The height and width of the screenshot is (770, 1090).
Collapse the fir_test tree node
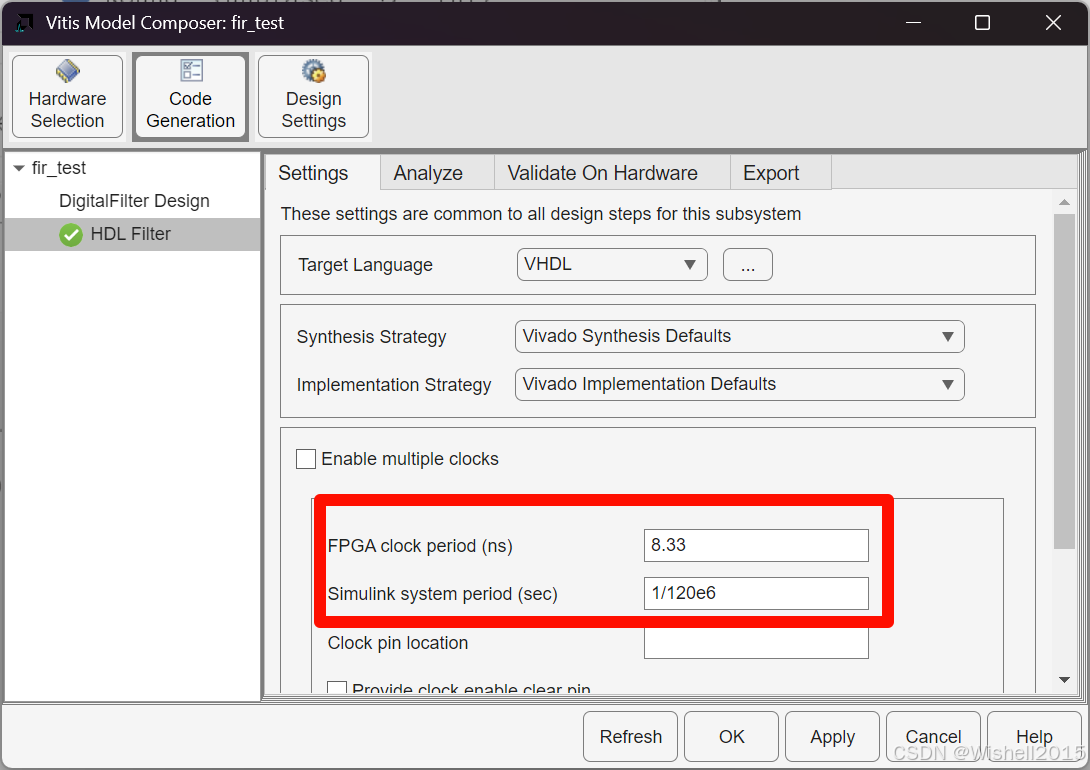(19, 168)
